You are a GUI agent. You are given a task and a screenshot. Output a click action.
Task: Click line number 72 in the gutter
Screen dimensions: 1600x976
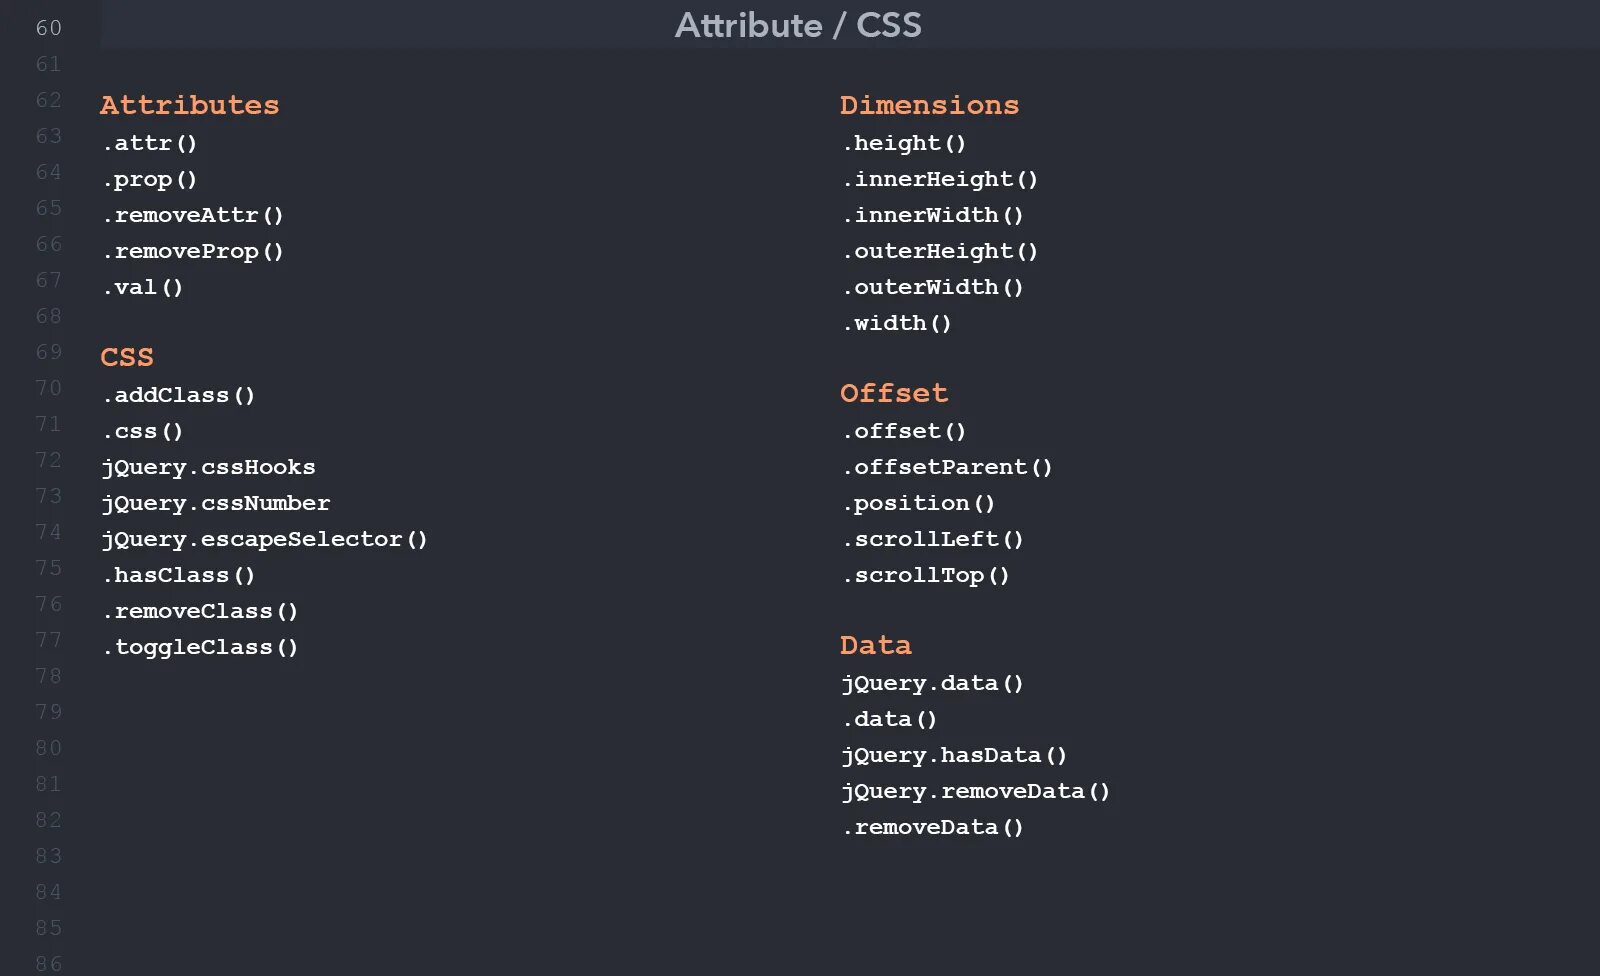[x=48, y=460]
